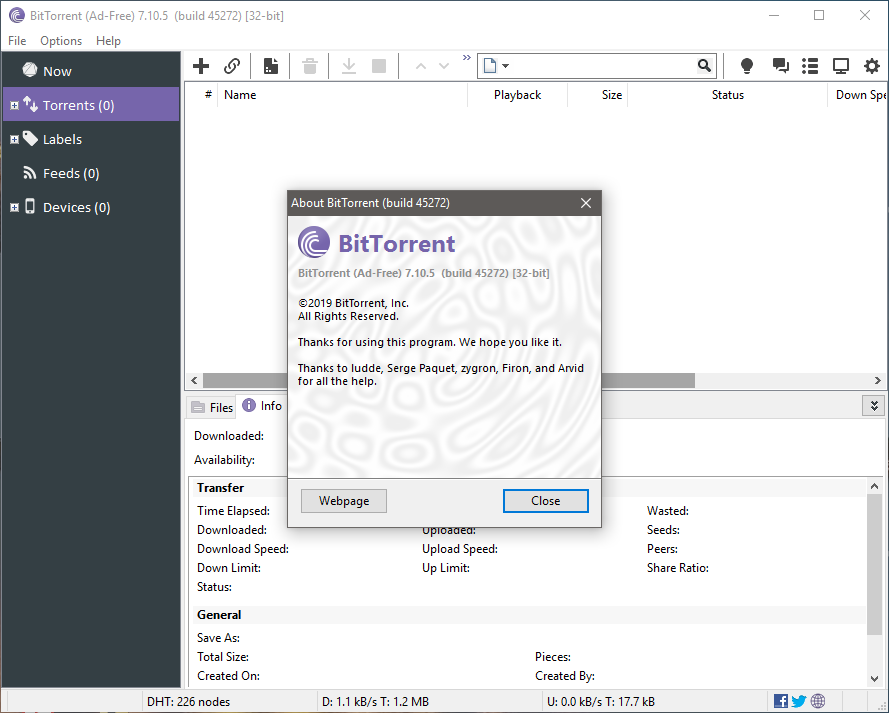Click the Facebook icon in status bar
889x713 pixels.
(781, 701)
